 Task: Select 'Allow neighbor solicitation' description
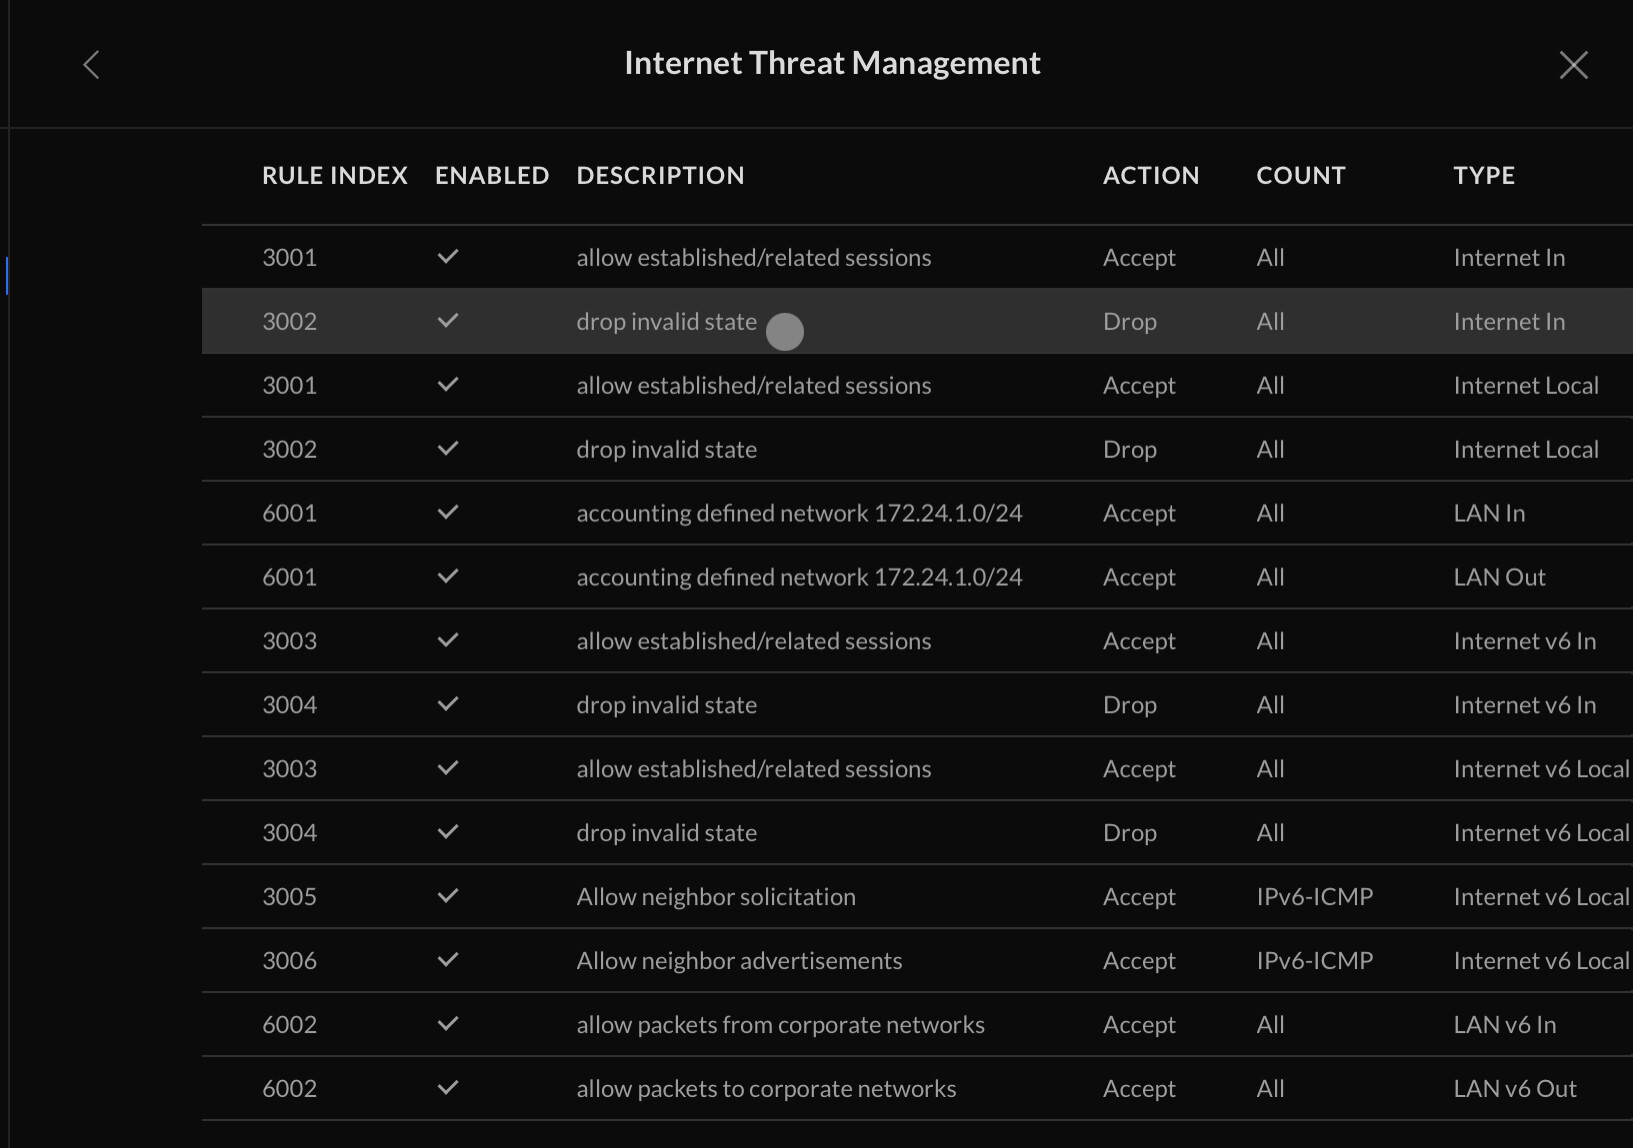pyautogui.click(x=716, y=896)
